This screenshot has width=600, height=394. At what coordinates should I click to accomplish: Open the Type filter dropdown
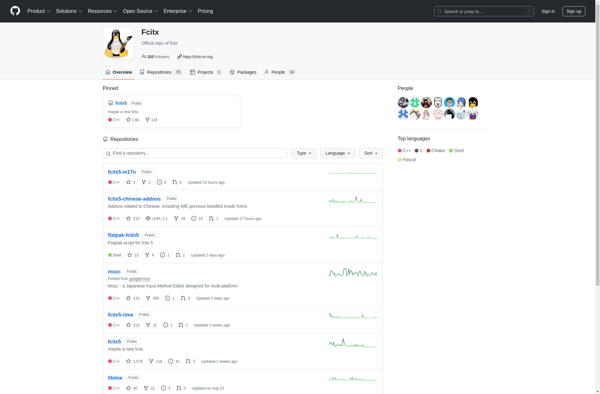(304, 153)
